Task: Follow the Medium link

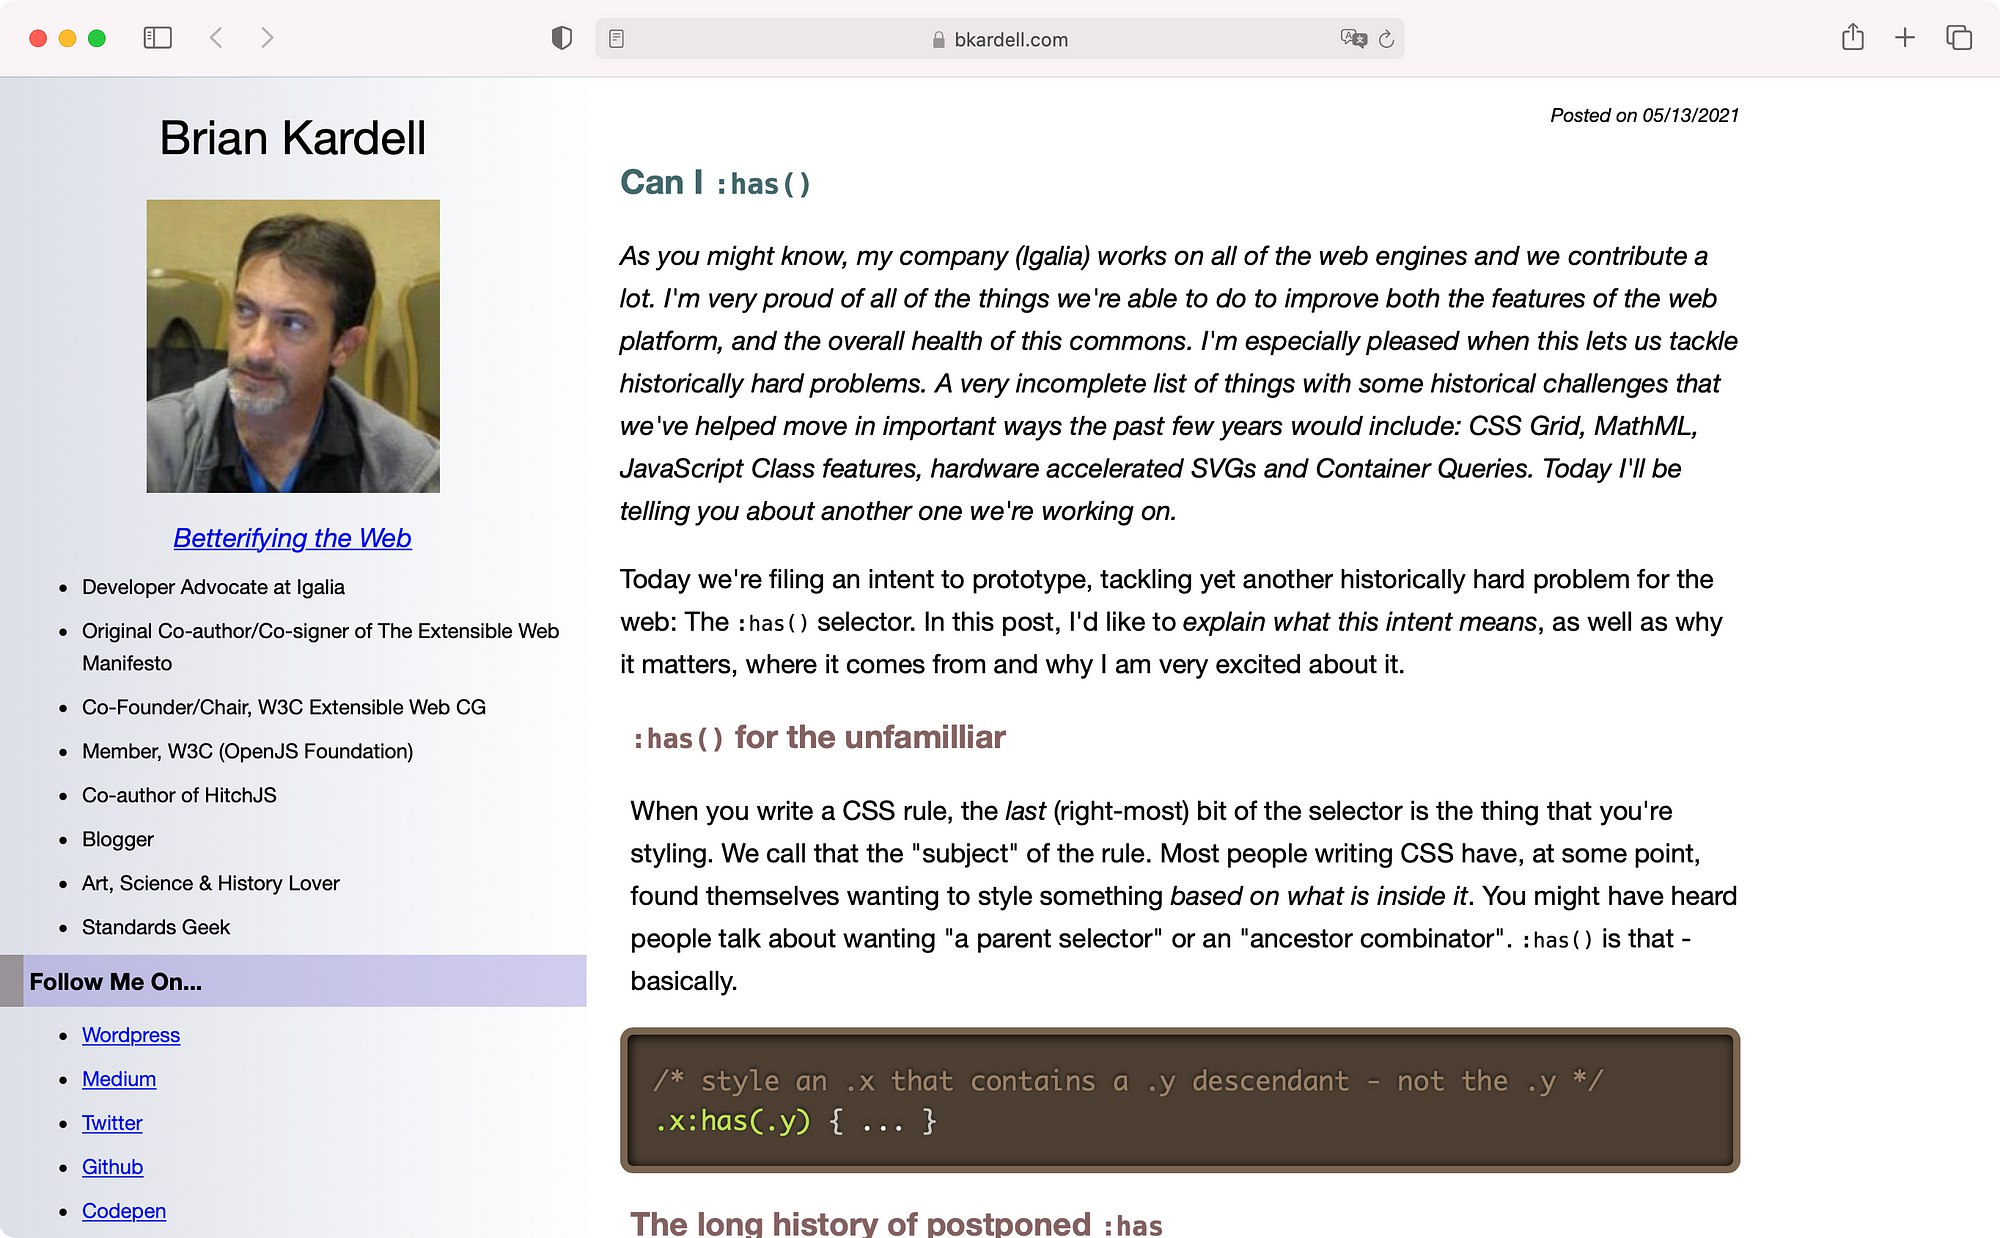Action: click(119, 1079)
